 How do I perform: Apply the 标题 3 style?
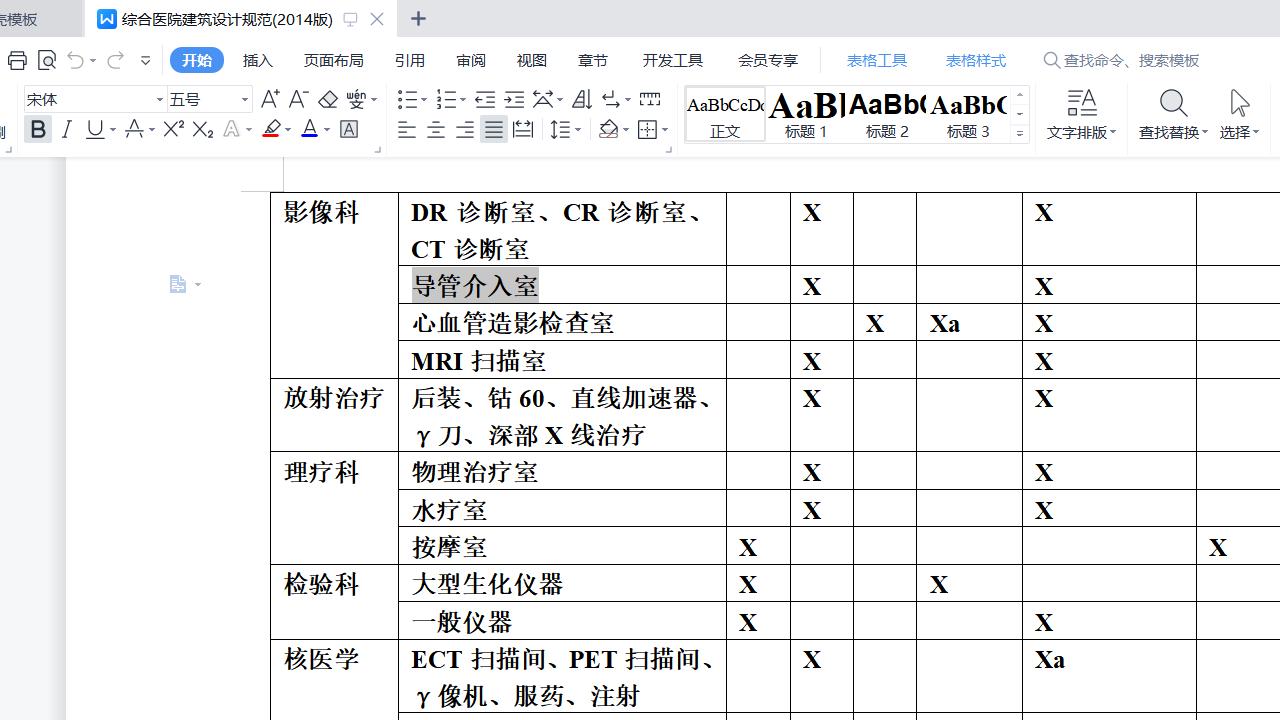pyautogui.click(x=968, y=114)
